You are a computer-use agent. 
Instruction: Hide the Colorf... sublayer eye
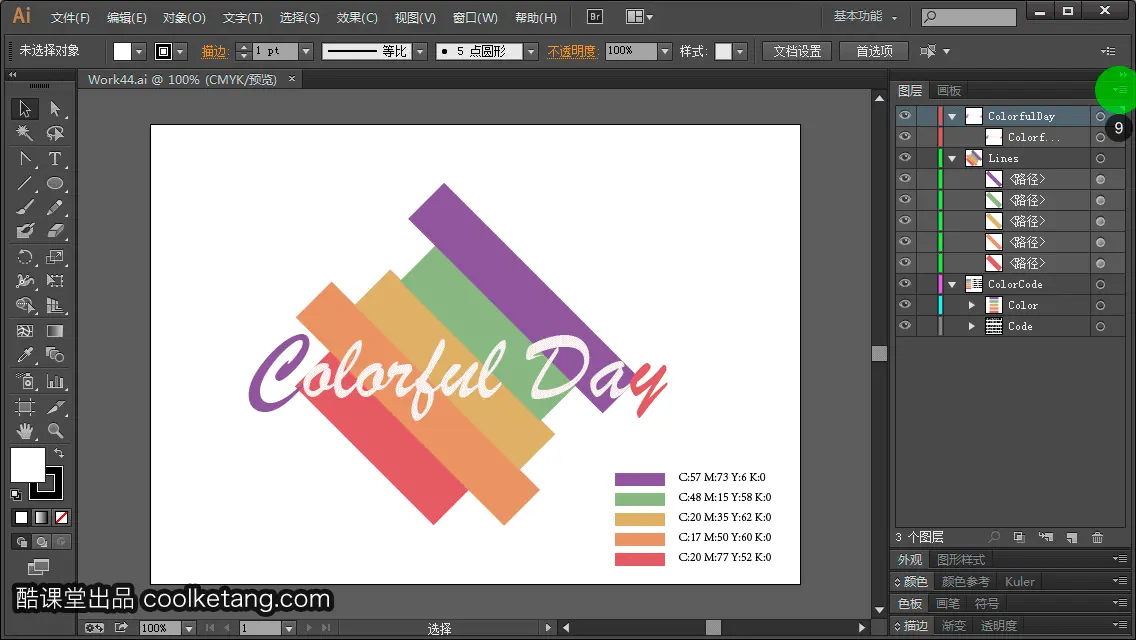pyautogui.click(x=905, y=136)
